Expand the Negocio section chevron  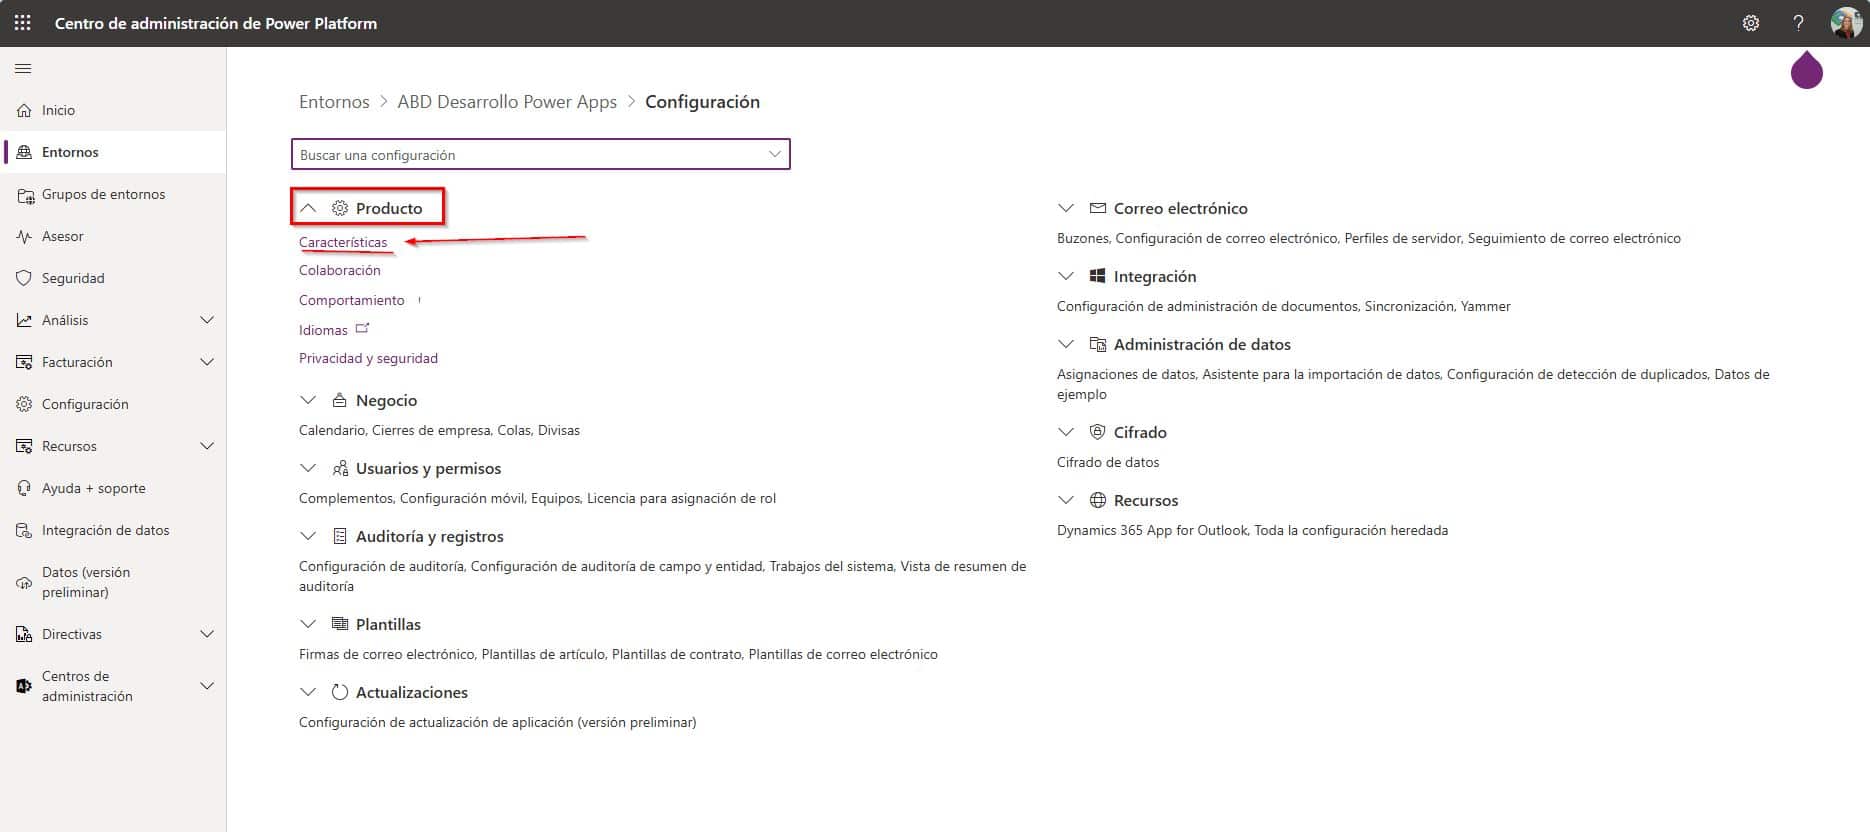pyautogui.click(x=308, y=400)
